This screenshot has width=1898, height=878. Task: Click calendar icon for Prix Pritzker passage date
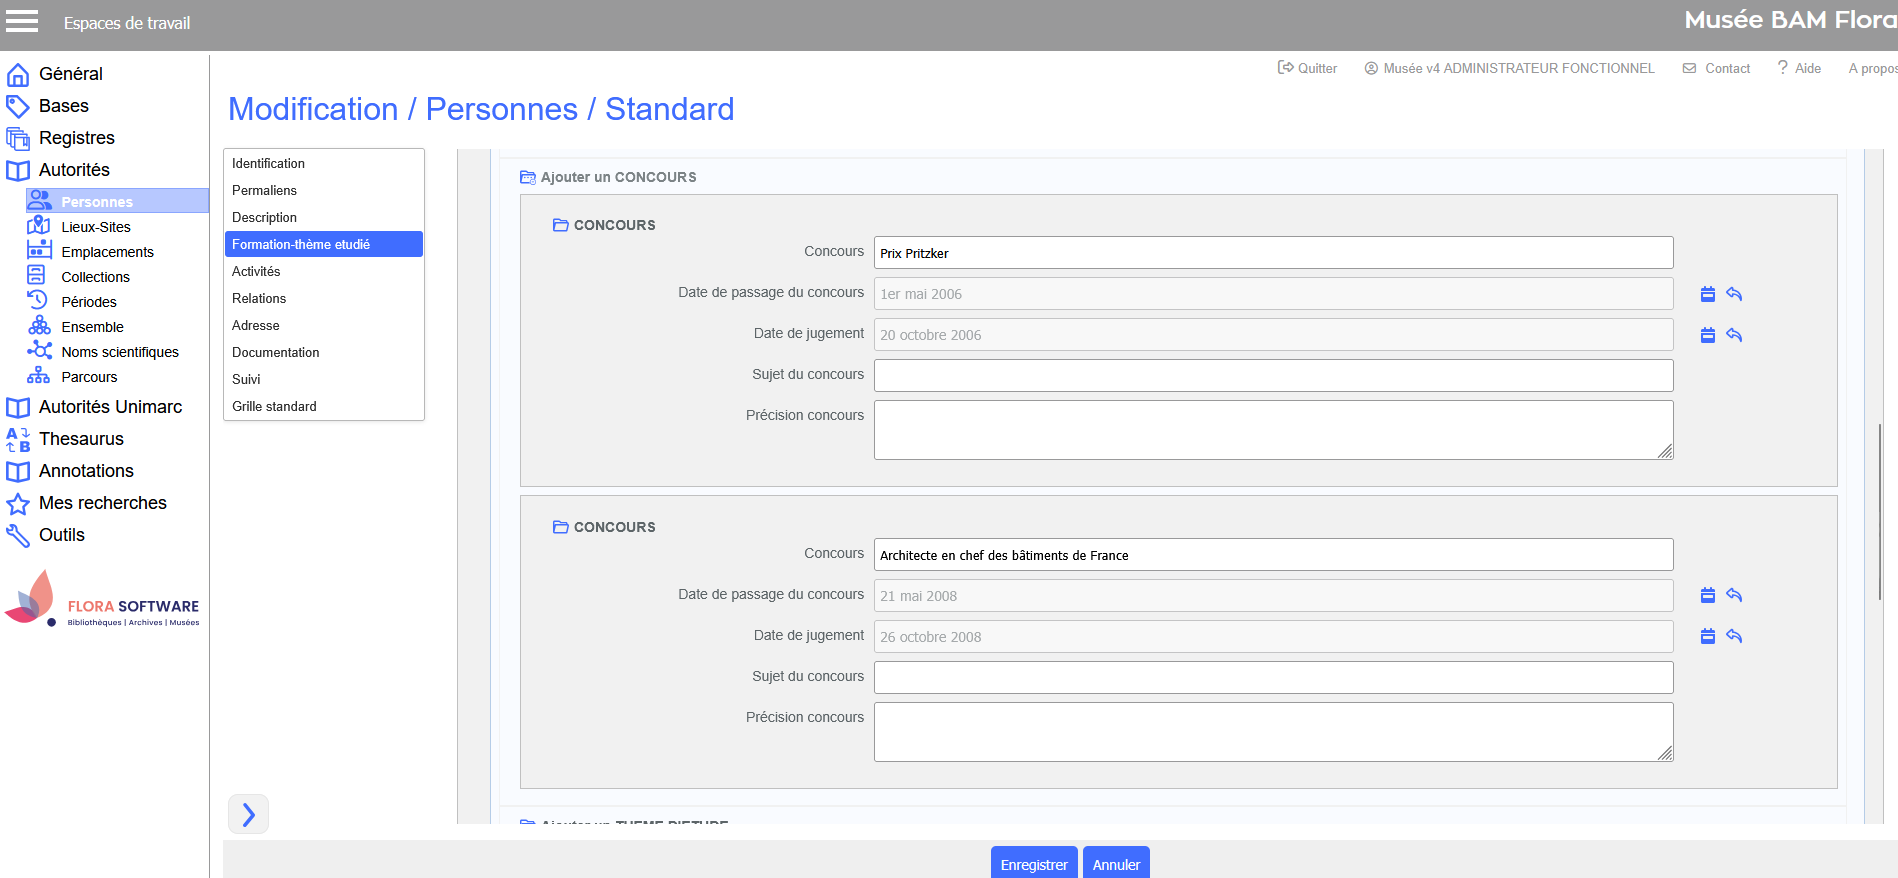coord(1708,294)
